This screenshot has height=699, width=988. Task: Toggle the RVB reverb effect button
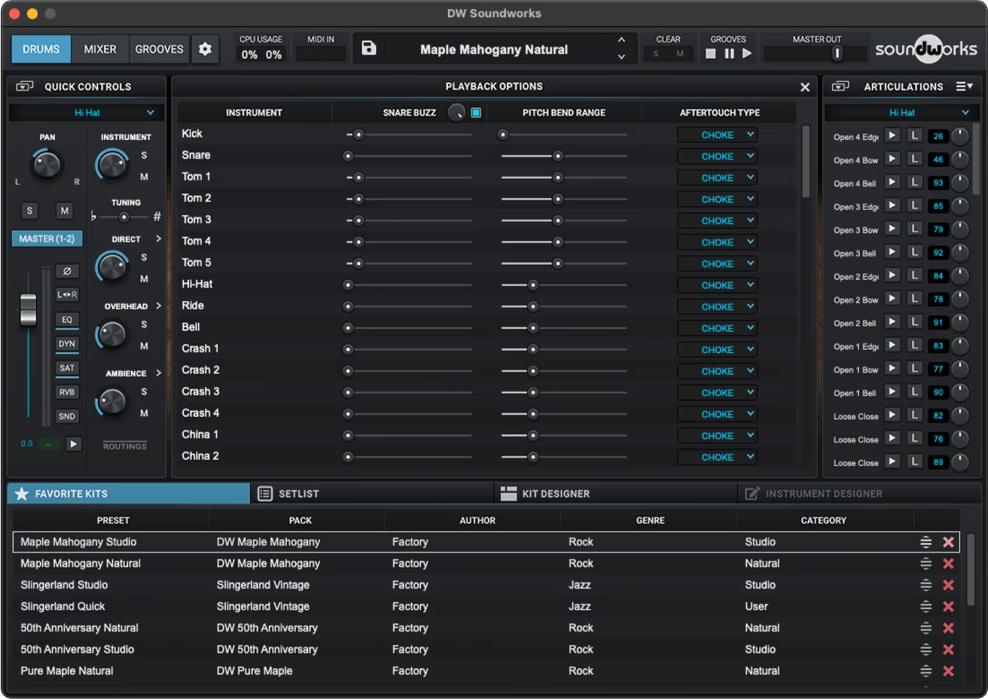tap(67, 392)
